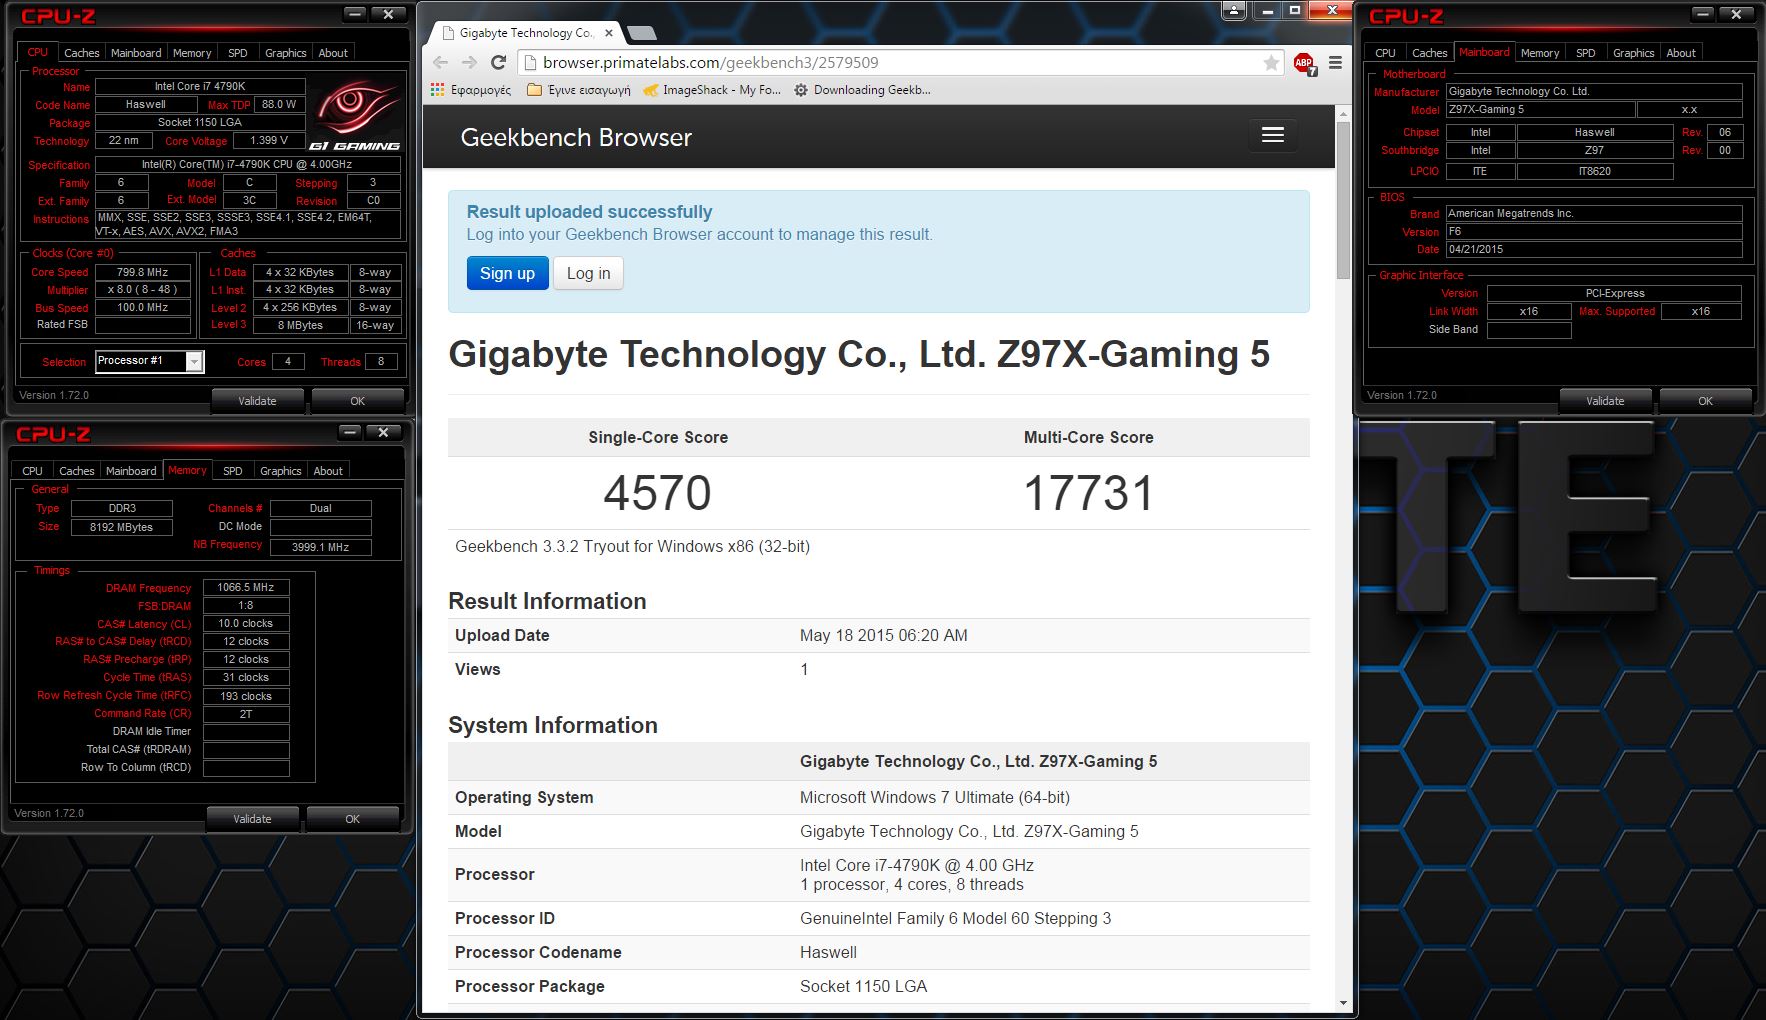Click the Multi-Core score 17731

coord(1089,493)
